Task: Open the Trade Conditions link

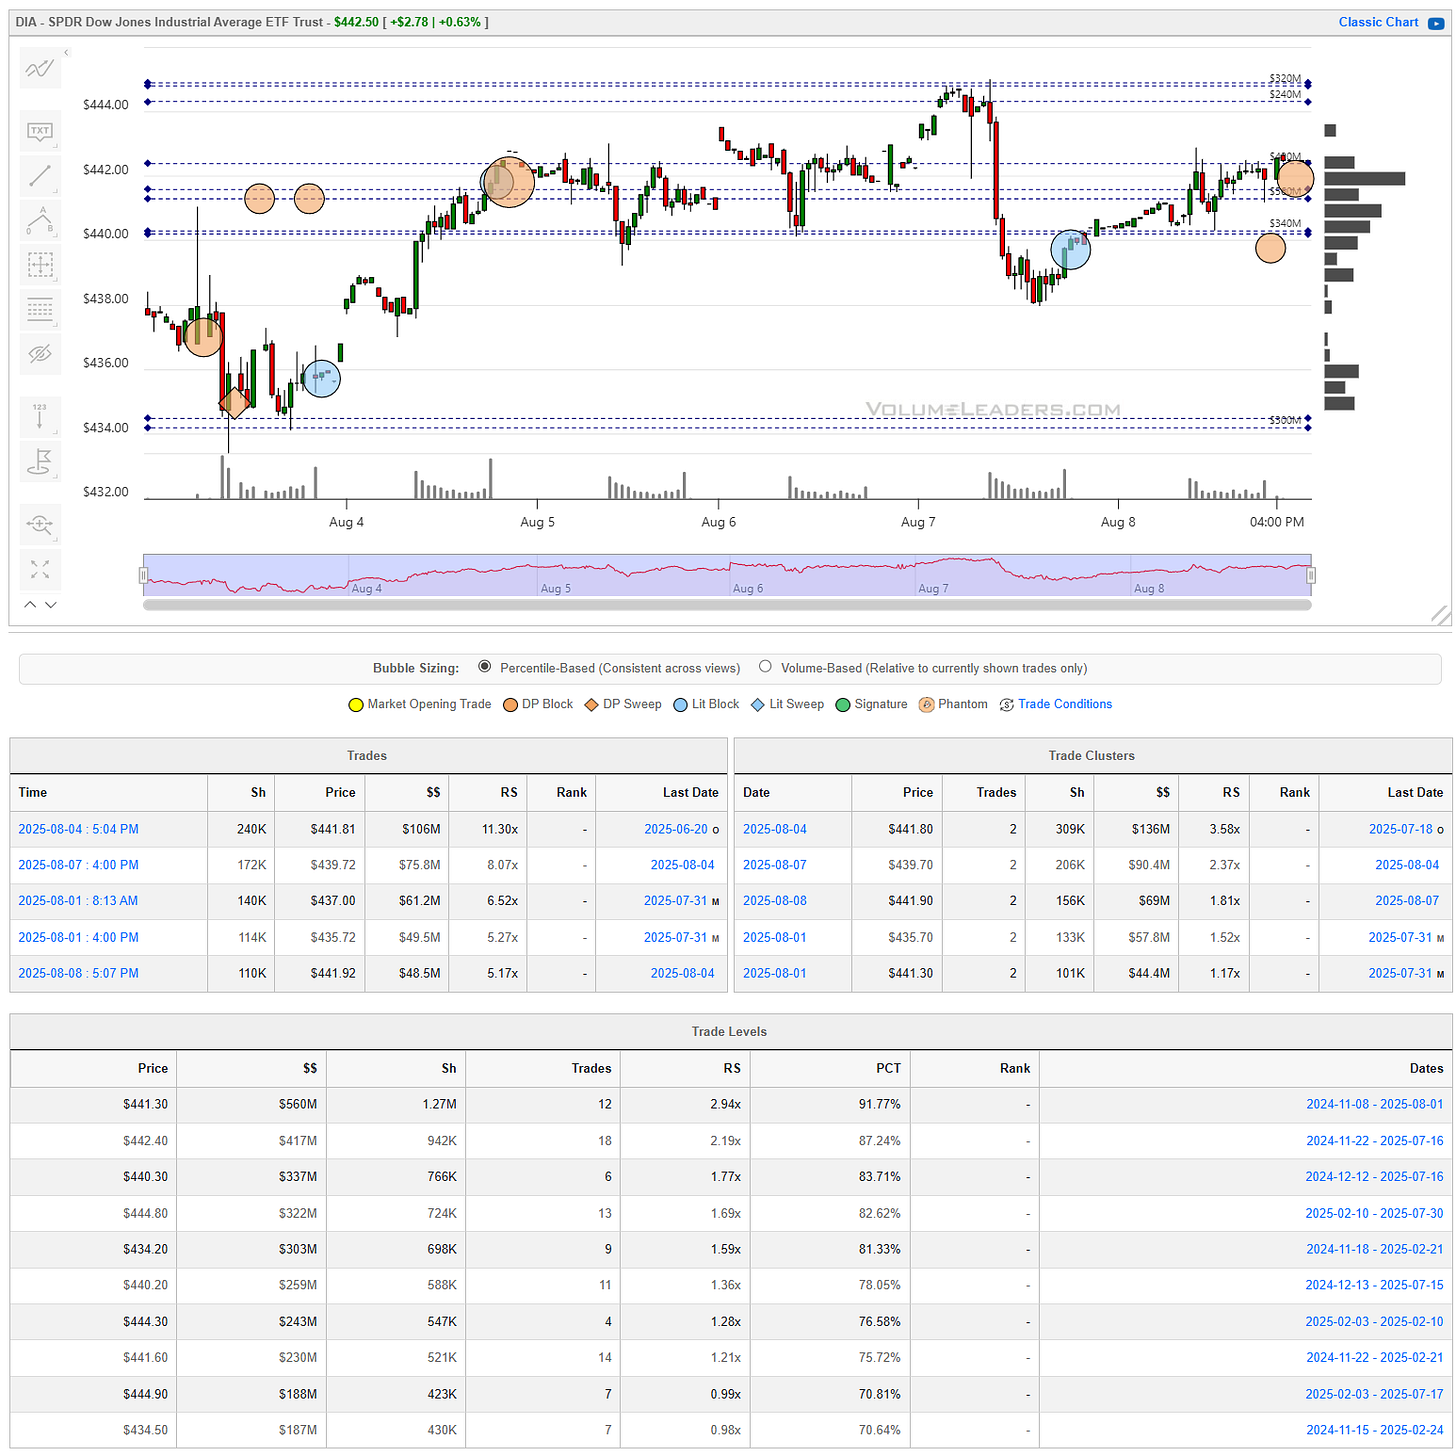Action: coord(1064,704)
